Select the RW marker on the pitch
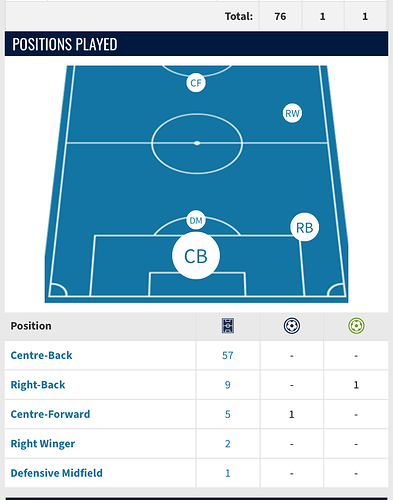 click(292, 113)
